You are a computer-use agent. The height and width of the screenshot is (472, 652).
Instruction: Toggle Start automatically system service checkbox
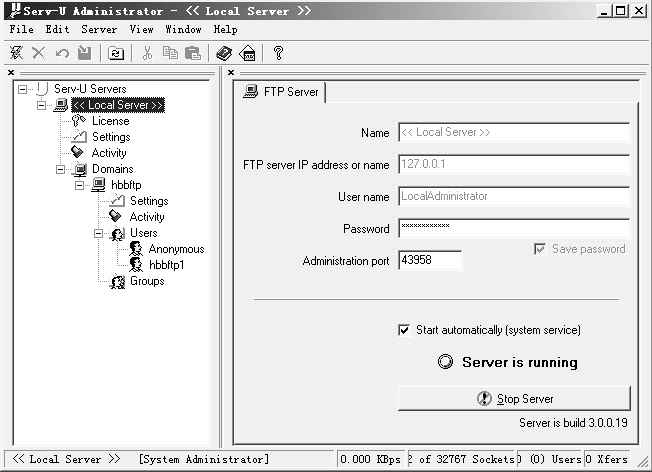click(x=404, y=330)
